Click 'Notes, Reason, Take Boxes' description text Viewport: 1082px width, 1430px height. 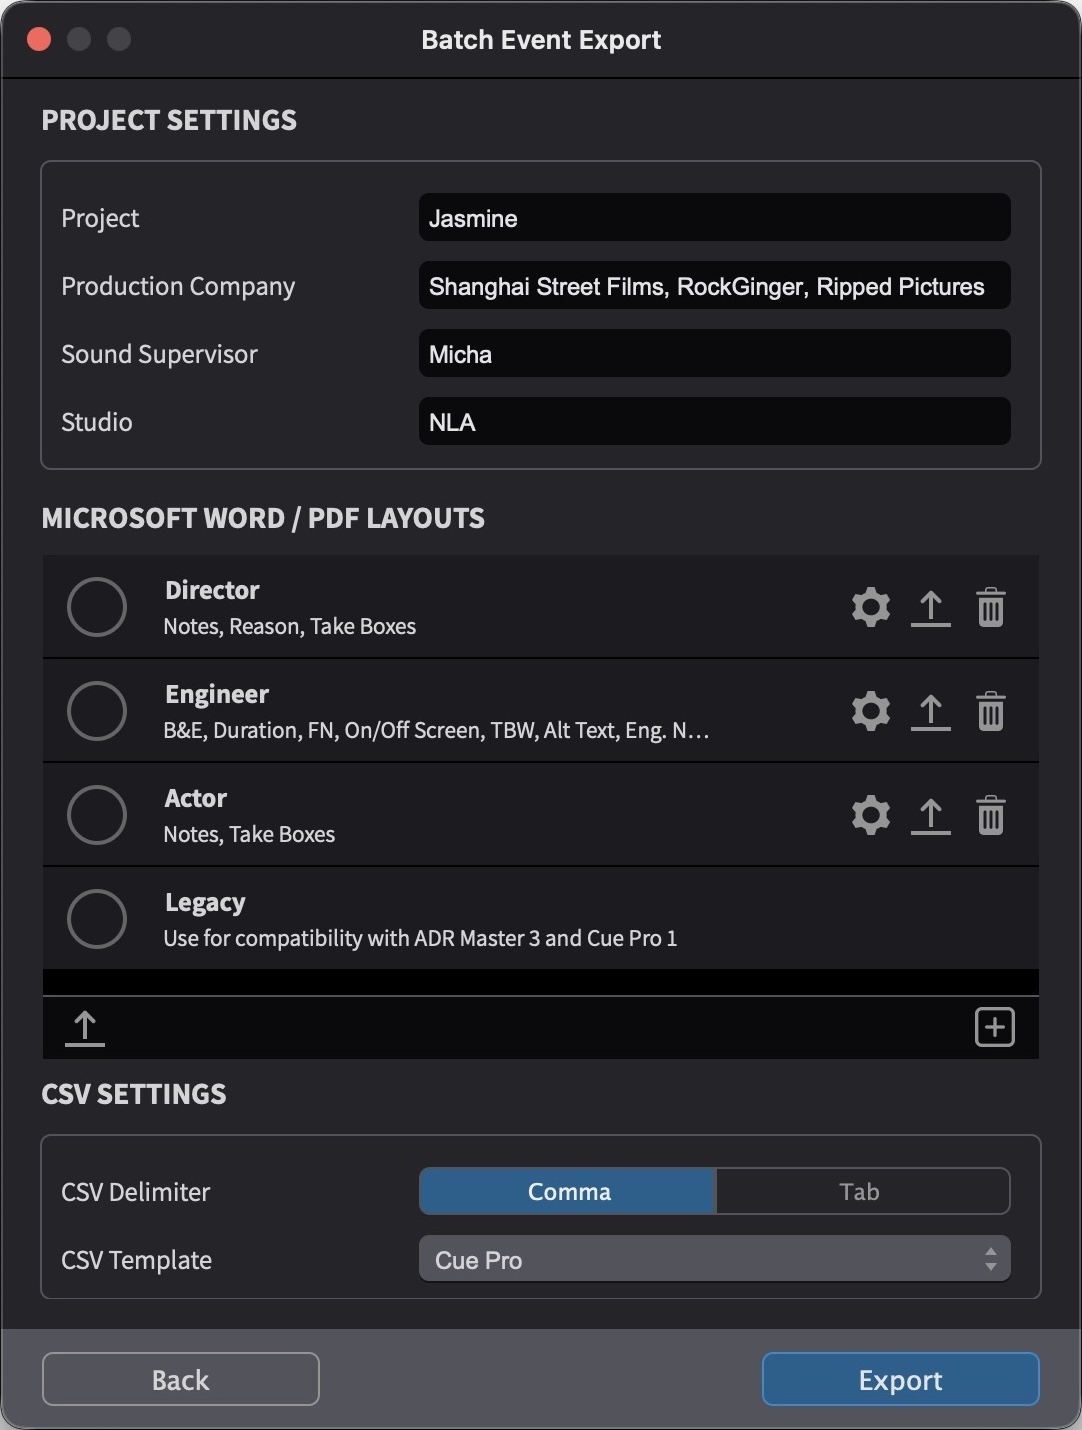290,626
